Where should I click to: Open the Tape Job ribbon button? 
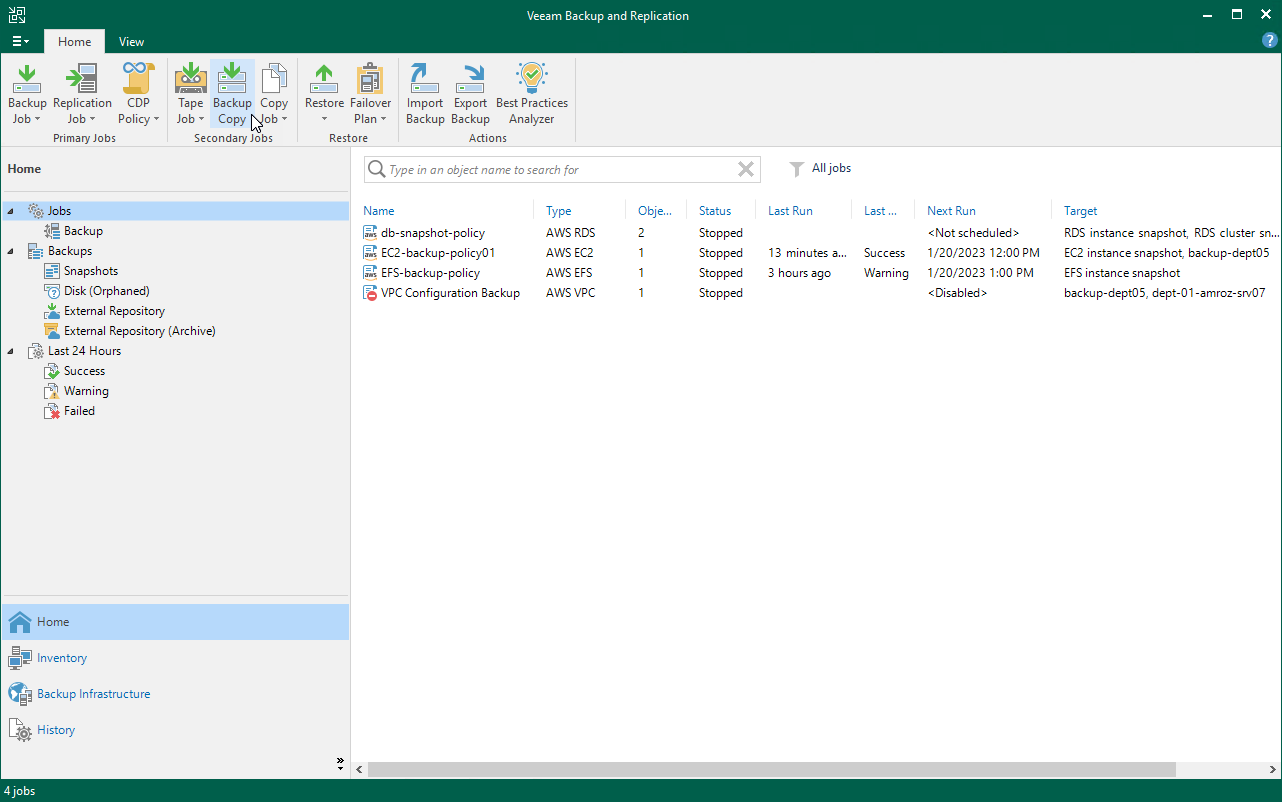(190, 94)
